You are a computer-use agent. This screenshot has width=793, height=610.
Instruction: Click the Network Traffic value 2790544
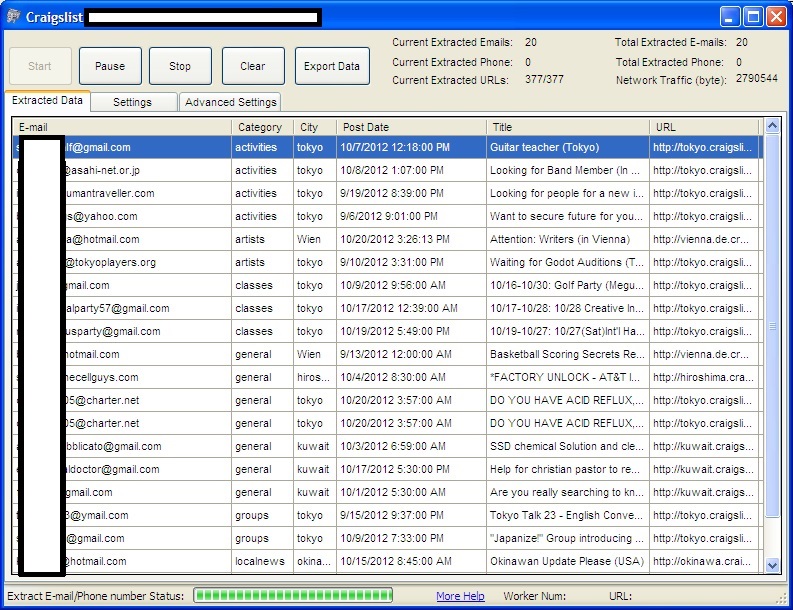(757, 78)
